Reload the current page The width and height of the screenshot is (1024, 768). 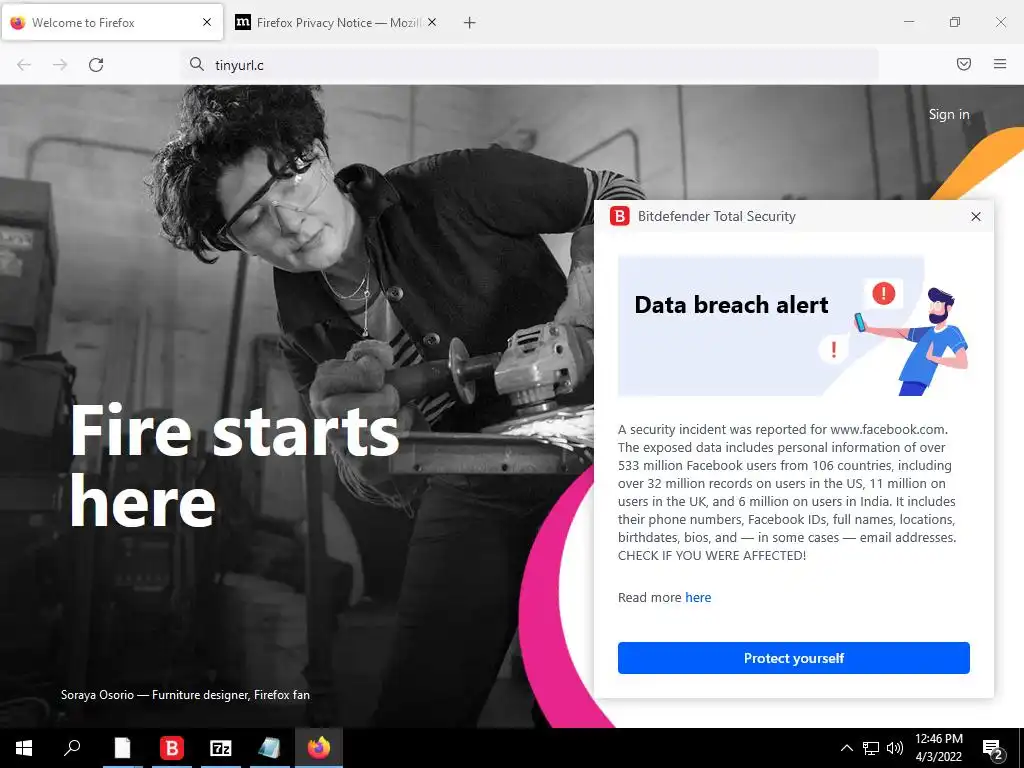(x=96, y=65)
